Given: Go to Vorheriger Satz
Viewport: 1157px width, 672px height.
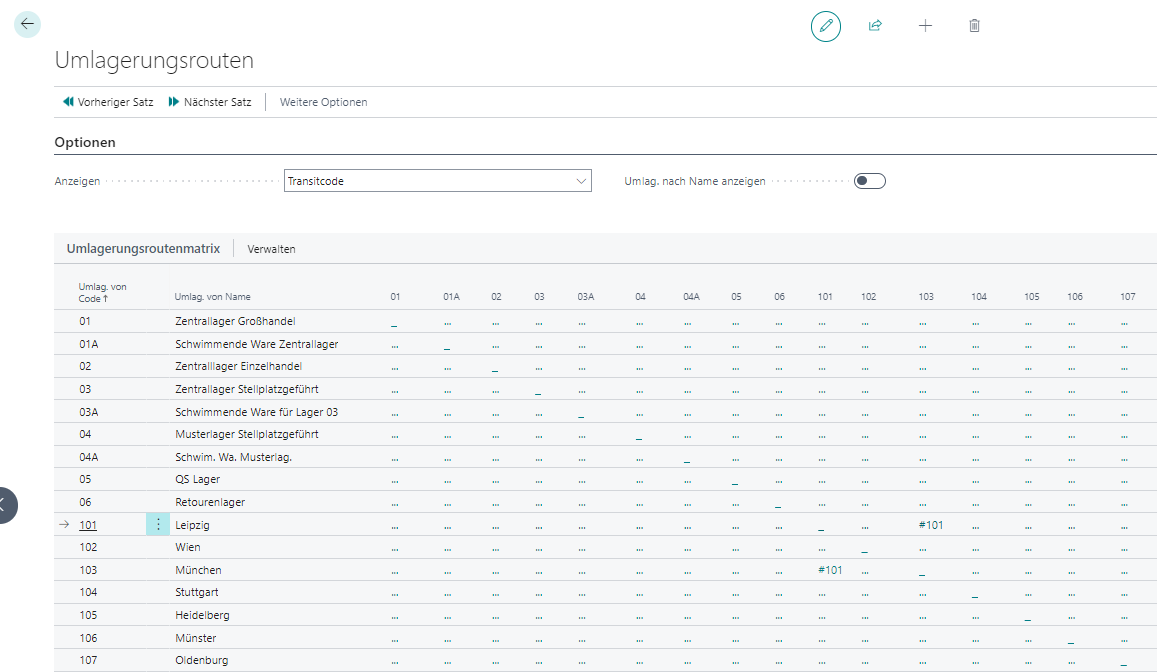Looking at the screenshot, I should [x=108, y=102].
